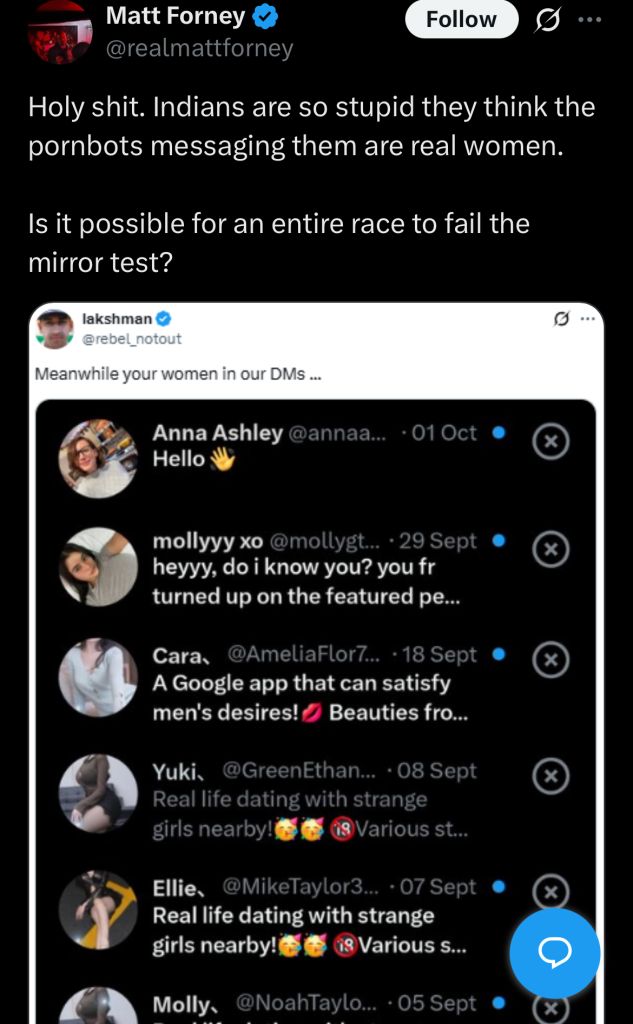Click the @rebel_notout handle
This screenshot has width=633, height=1024.
[x=131, y=339]
